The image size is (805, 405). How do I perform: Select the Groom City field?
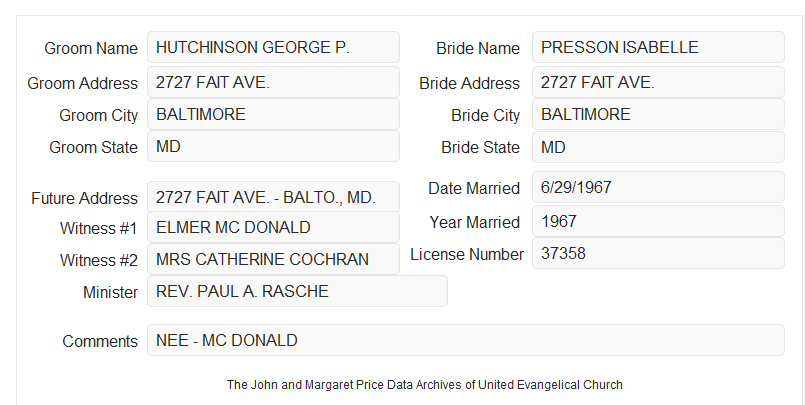(x=273, y=114)
